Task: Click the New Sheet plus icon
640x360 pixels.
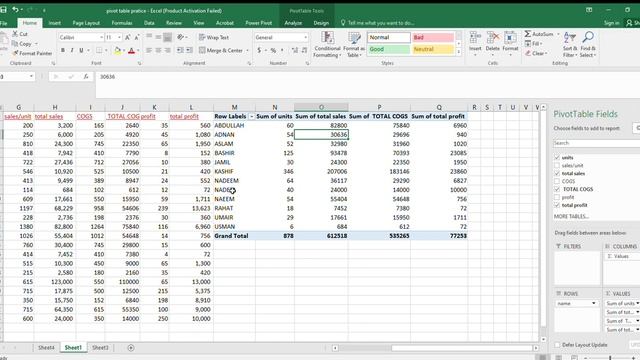Action: point(131,348)
